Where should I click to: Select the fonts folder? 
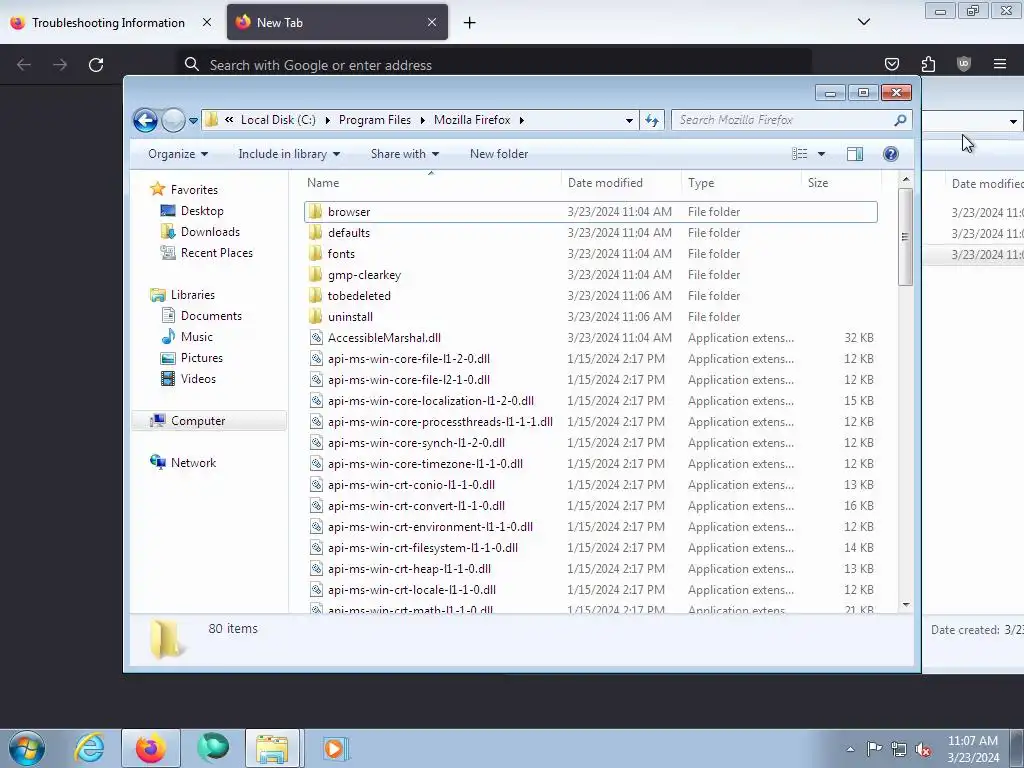(590, 253)
